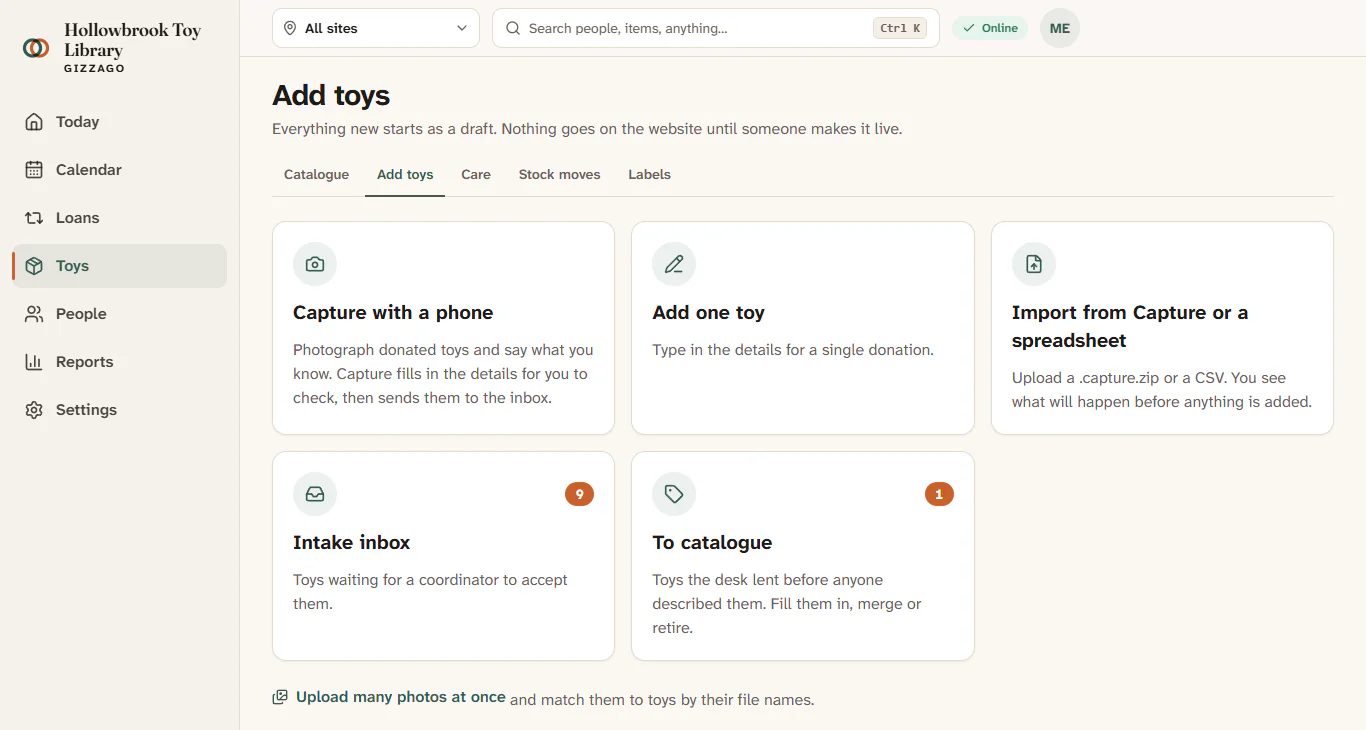The width and height of the screenshot is (1366, 730).
Task: Open the People icon in sidebar
Action: [x=34, y=314]
